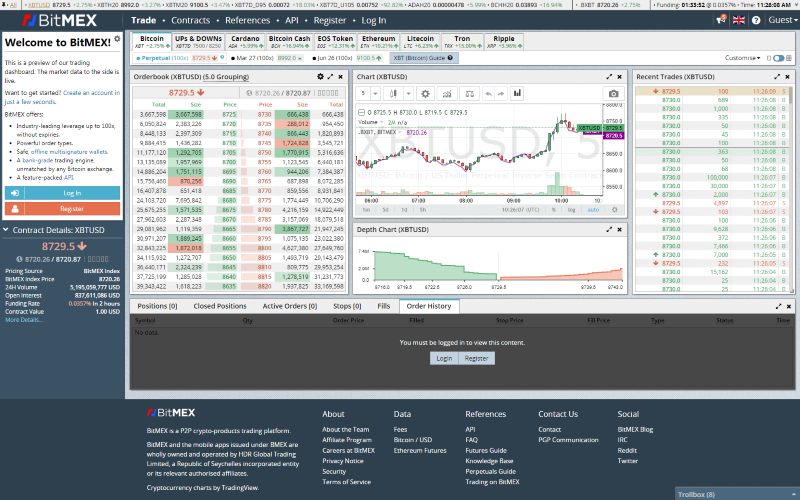
Task: Open the .BXBT, BITMEX legend dropdown
Action: [401, 132]
